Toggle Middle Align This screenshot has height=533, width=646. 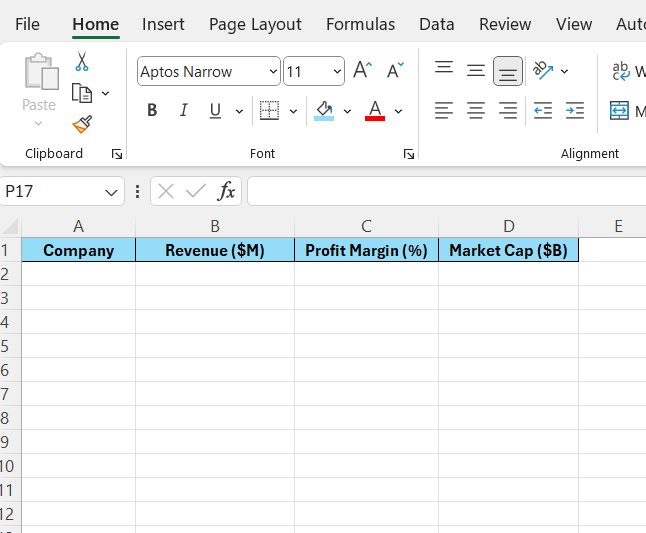coord(476,70)
